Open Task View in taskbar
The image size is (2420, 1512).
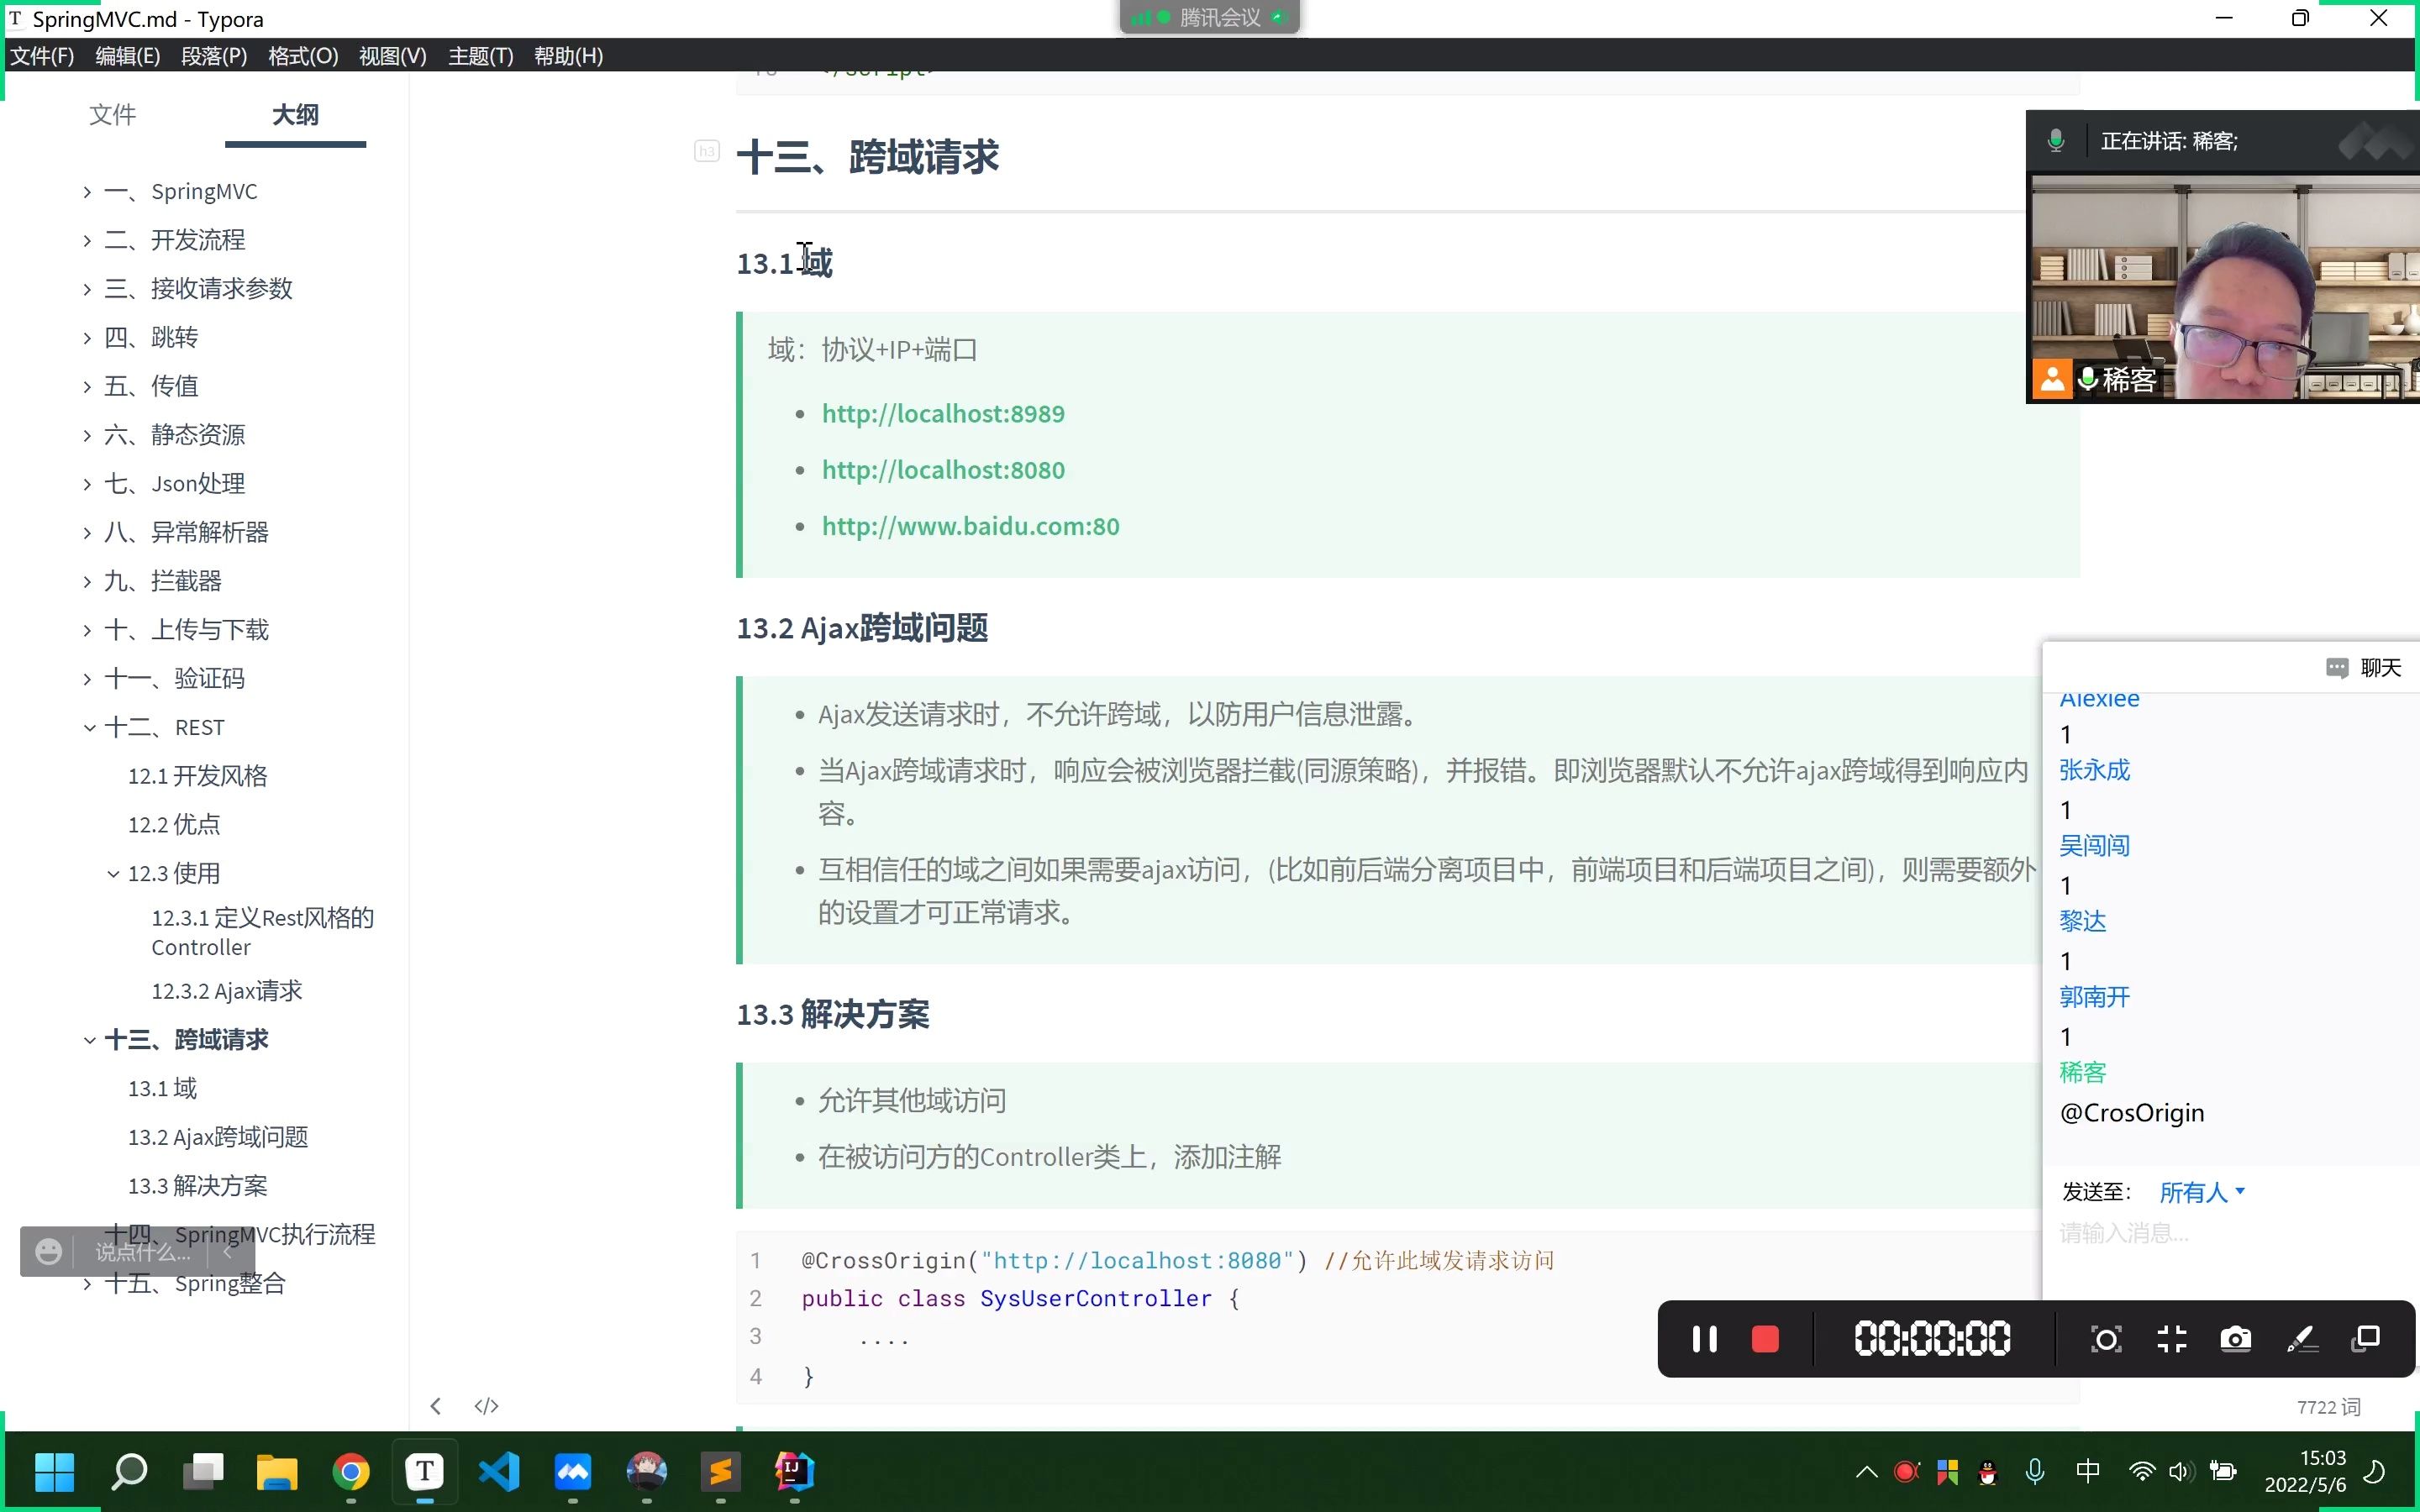coord(203,1471)
